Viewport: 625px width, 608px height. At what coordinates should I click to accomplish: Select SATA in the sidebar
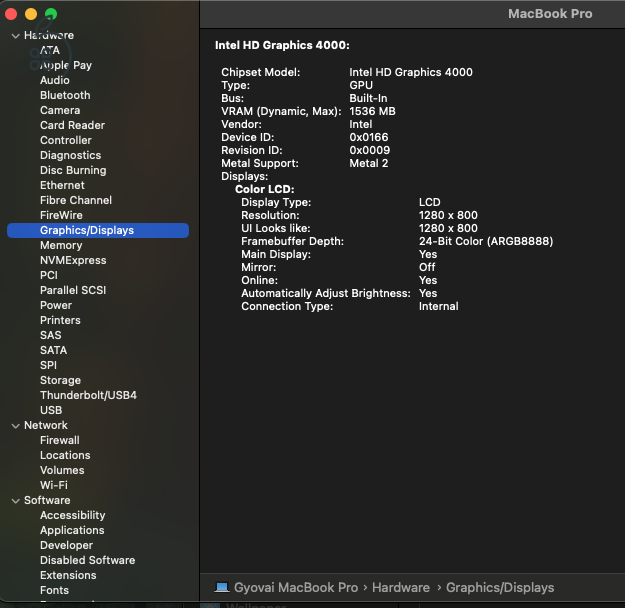point(53,350)
